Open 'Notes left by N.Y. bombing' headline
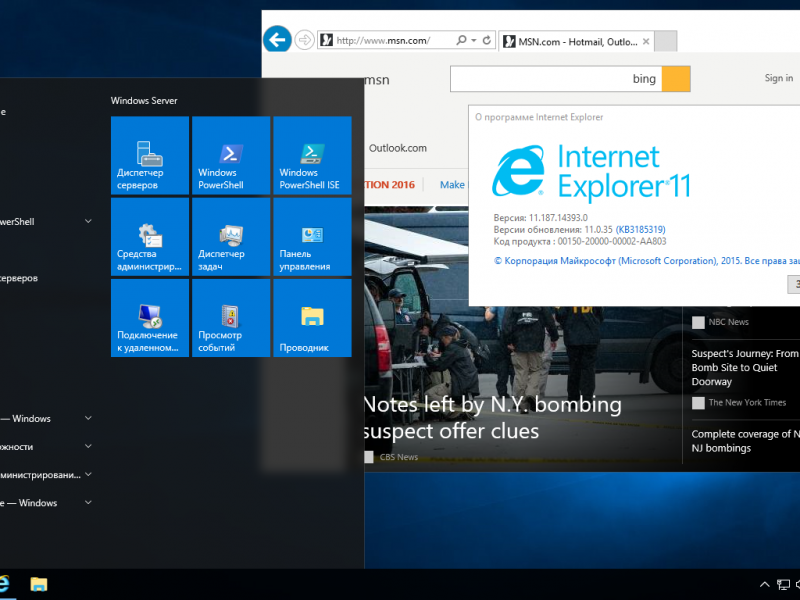The image size is (800, 600). point(492,417)
